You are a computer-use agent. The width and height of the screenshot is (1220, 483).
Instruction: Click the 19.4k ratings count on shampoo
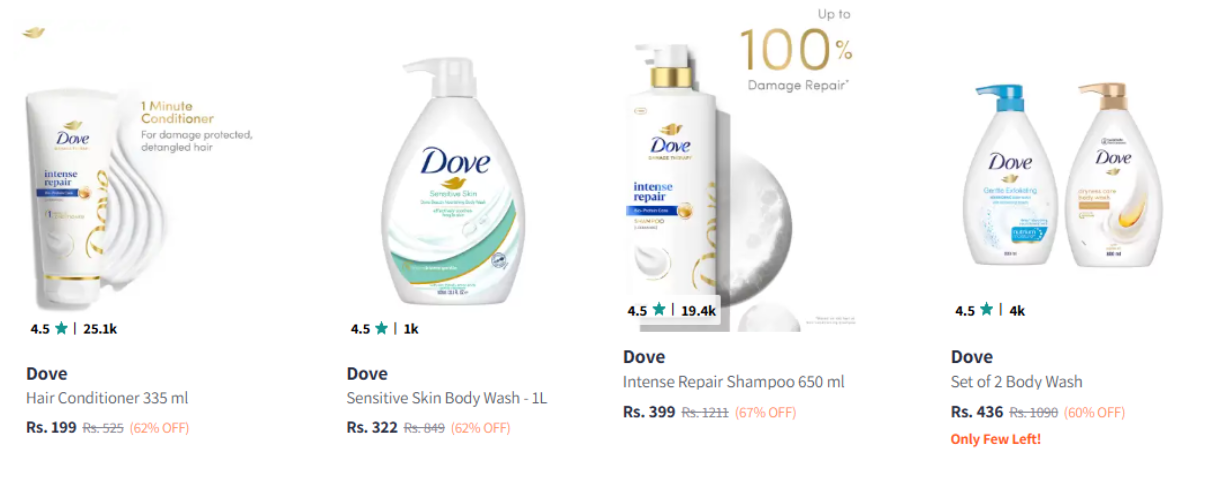click(698, 311)
